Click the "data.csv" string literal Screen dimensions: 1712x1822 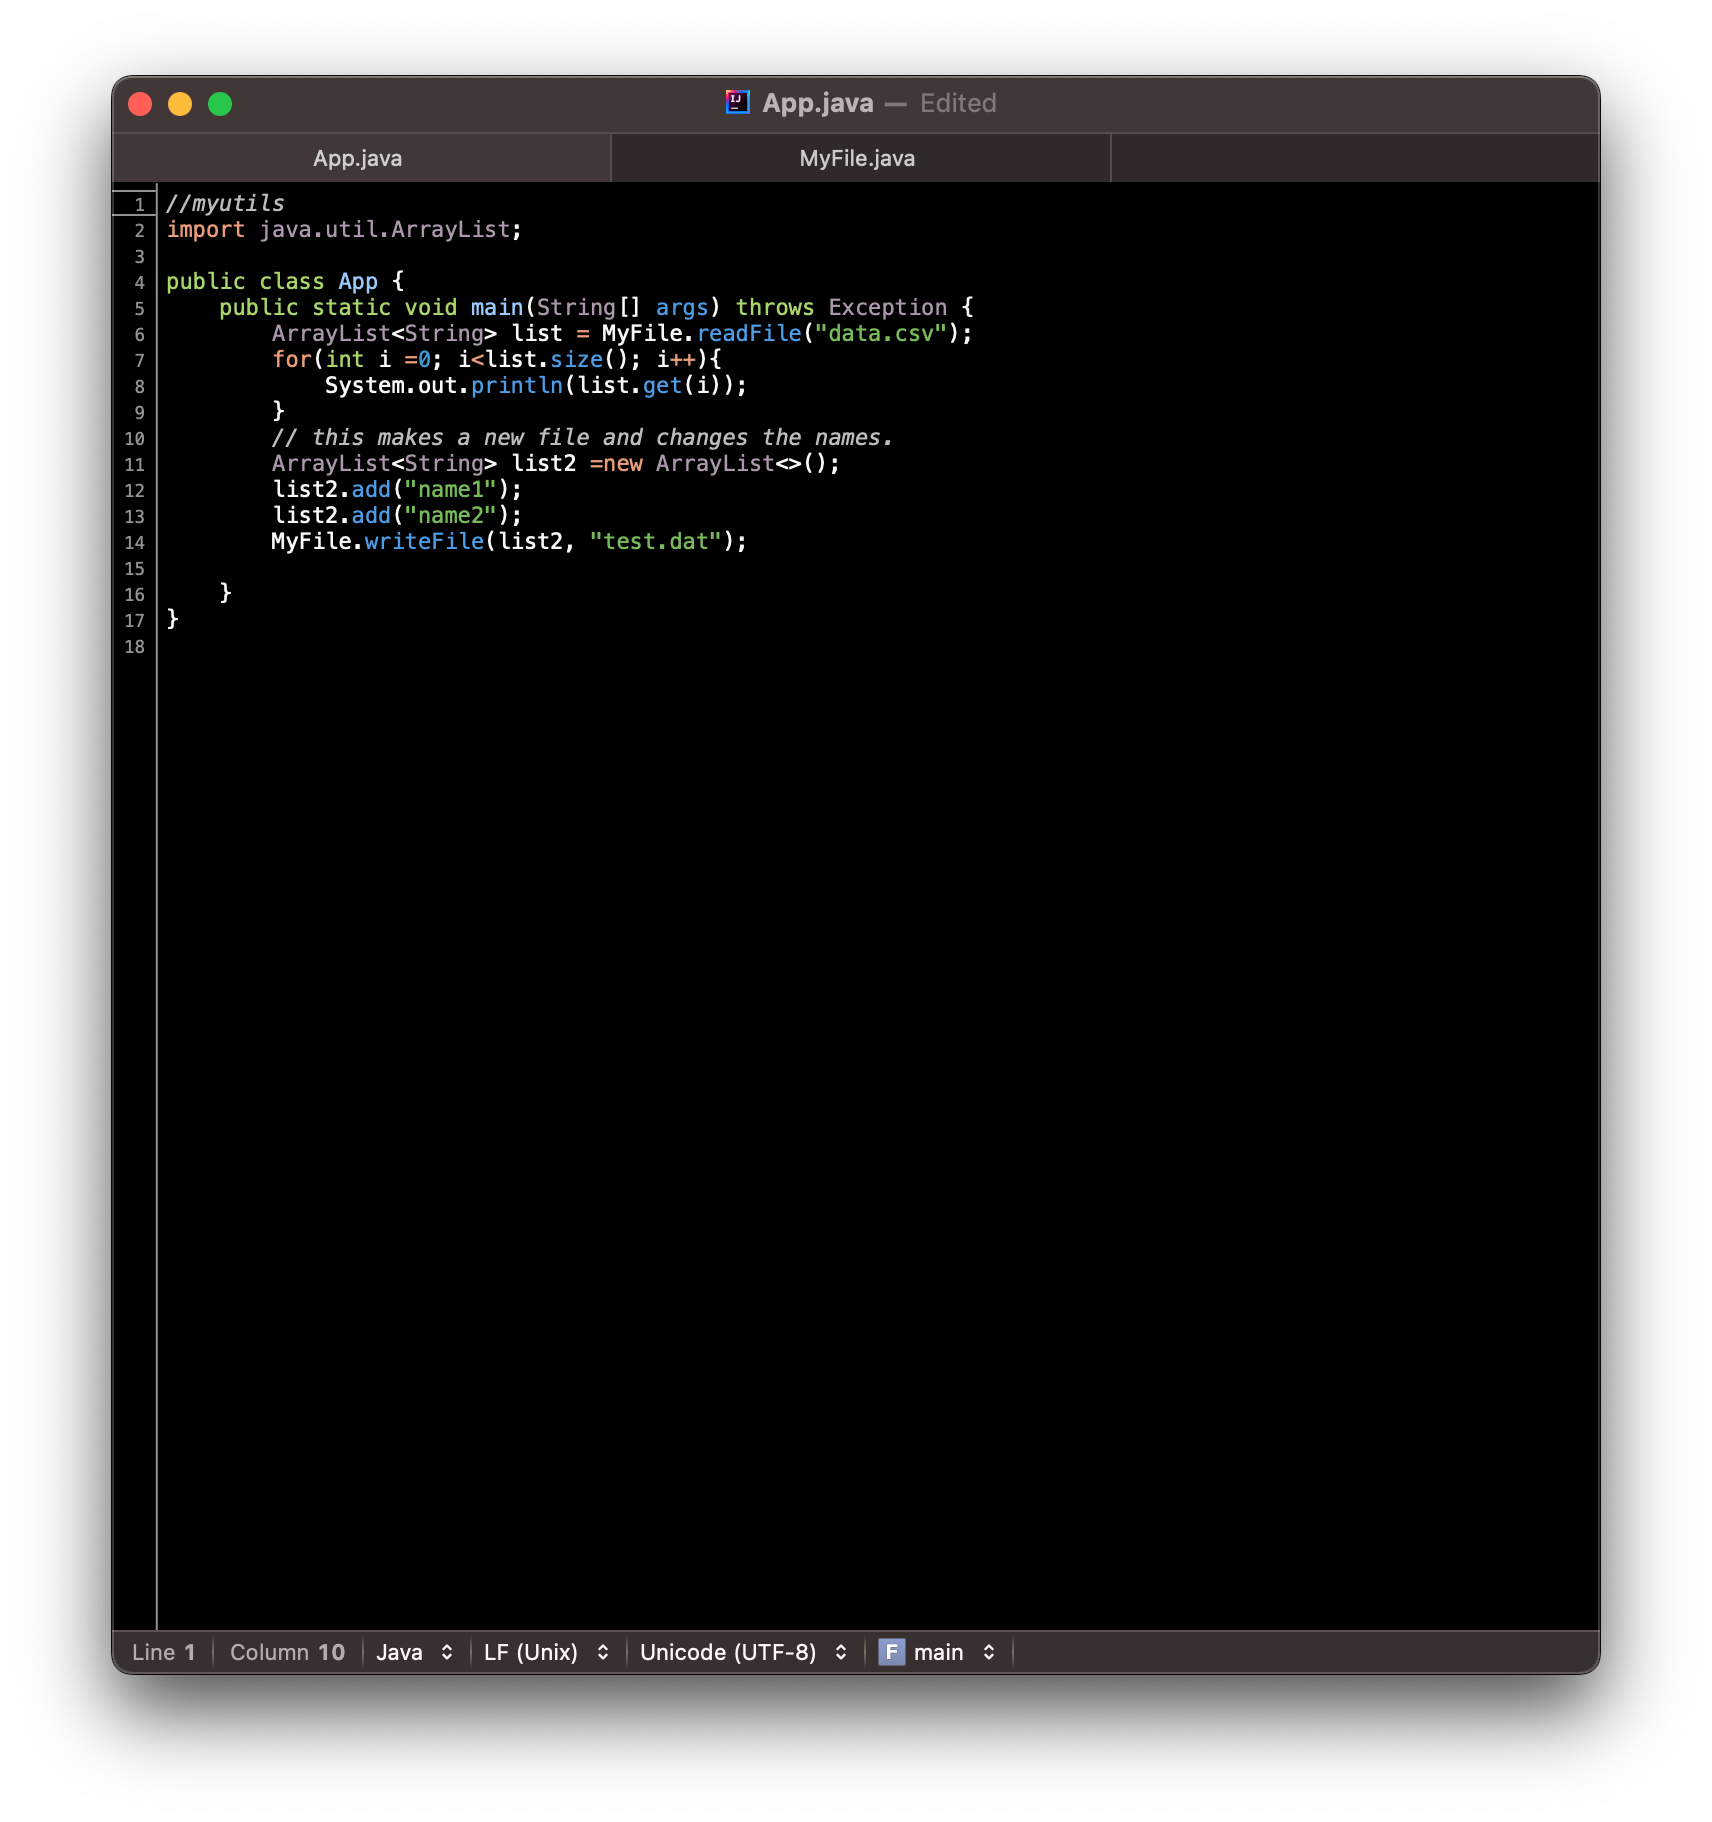[883, 333]
